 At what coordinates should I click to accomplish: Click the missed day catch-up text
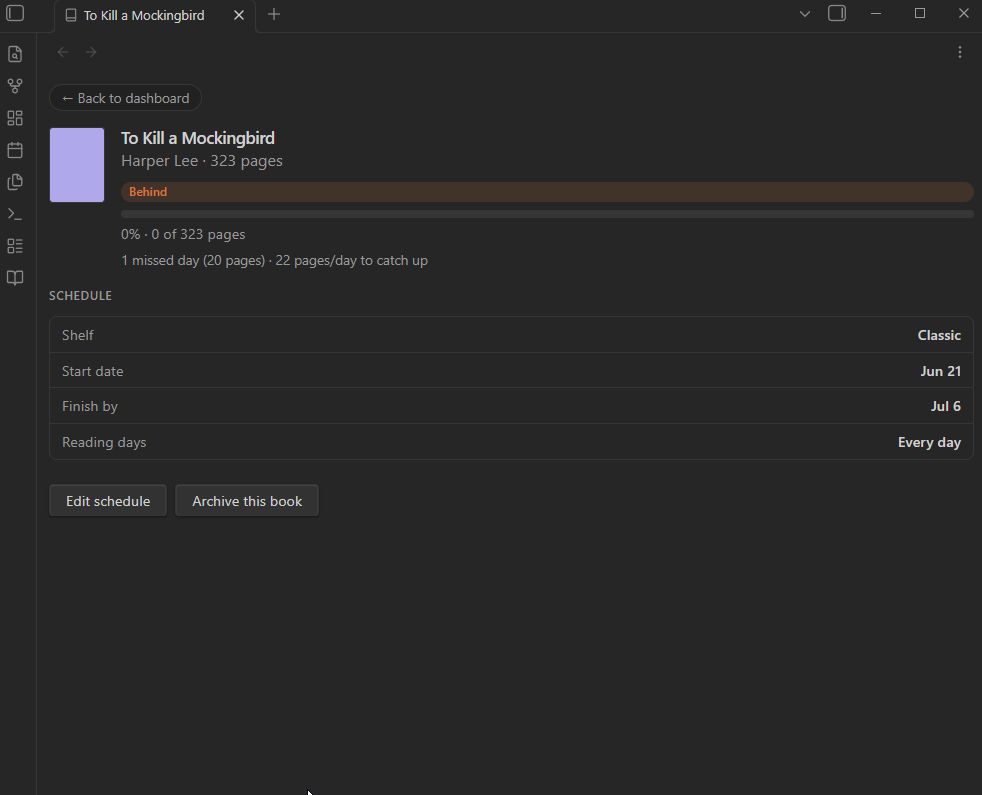274,260
